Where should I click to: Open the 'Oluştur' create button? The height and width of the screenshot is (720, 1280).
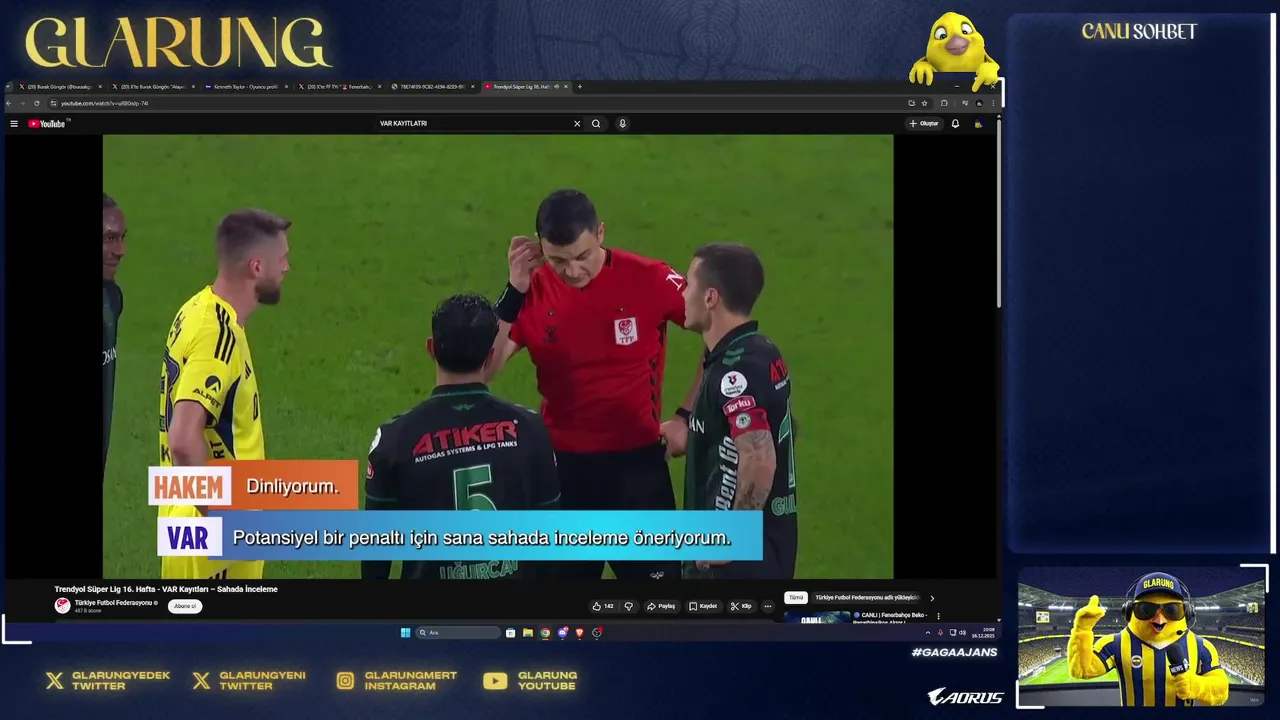[924, 124]
